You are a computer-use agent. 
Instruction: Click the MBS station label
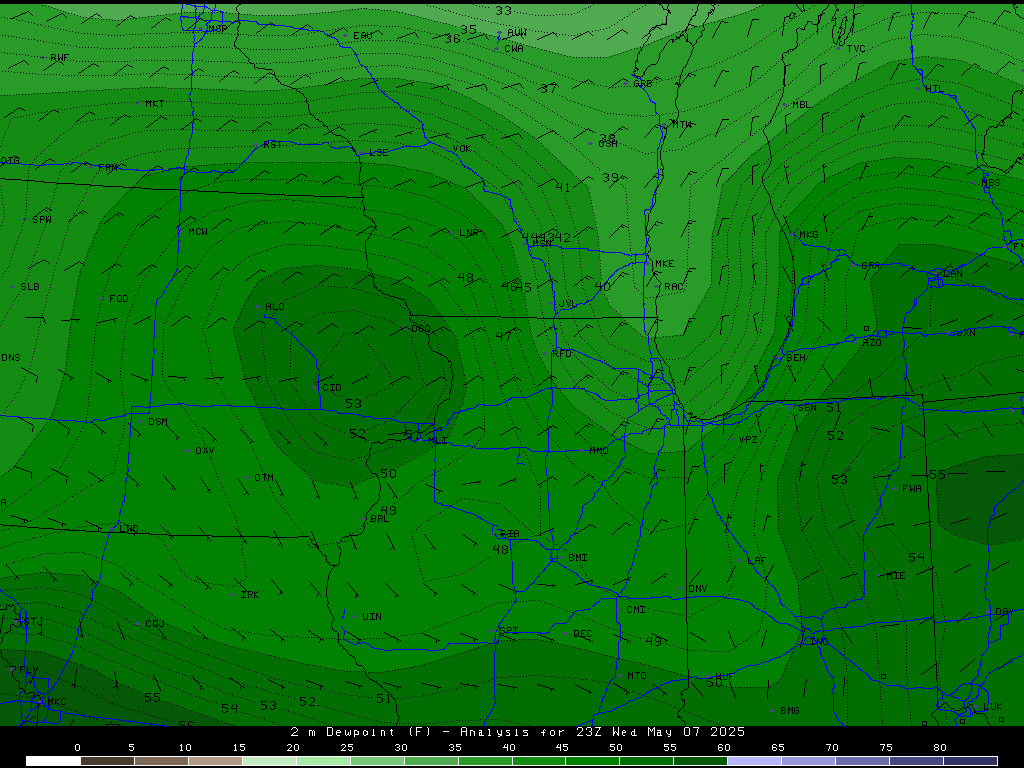click(991, 183)
